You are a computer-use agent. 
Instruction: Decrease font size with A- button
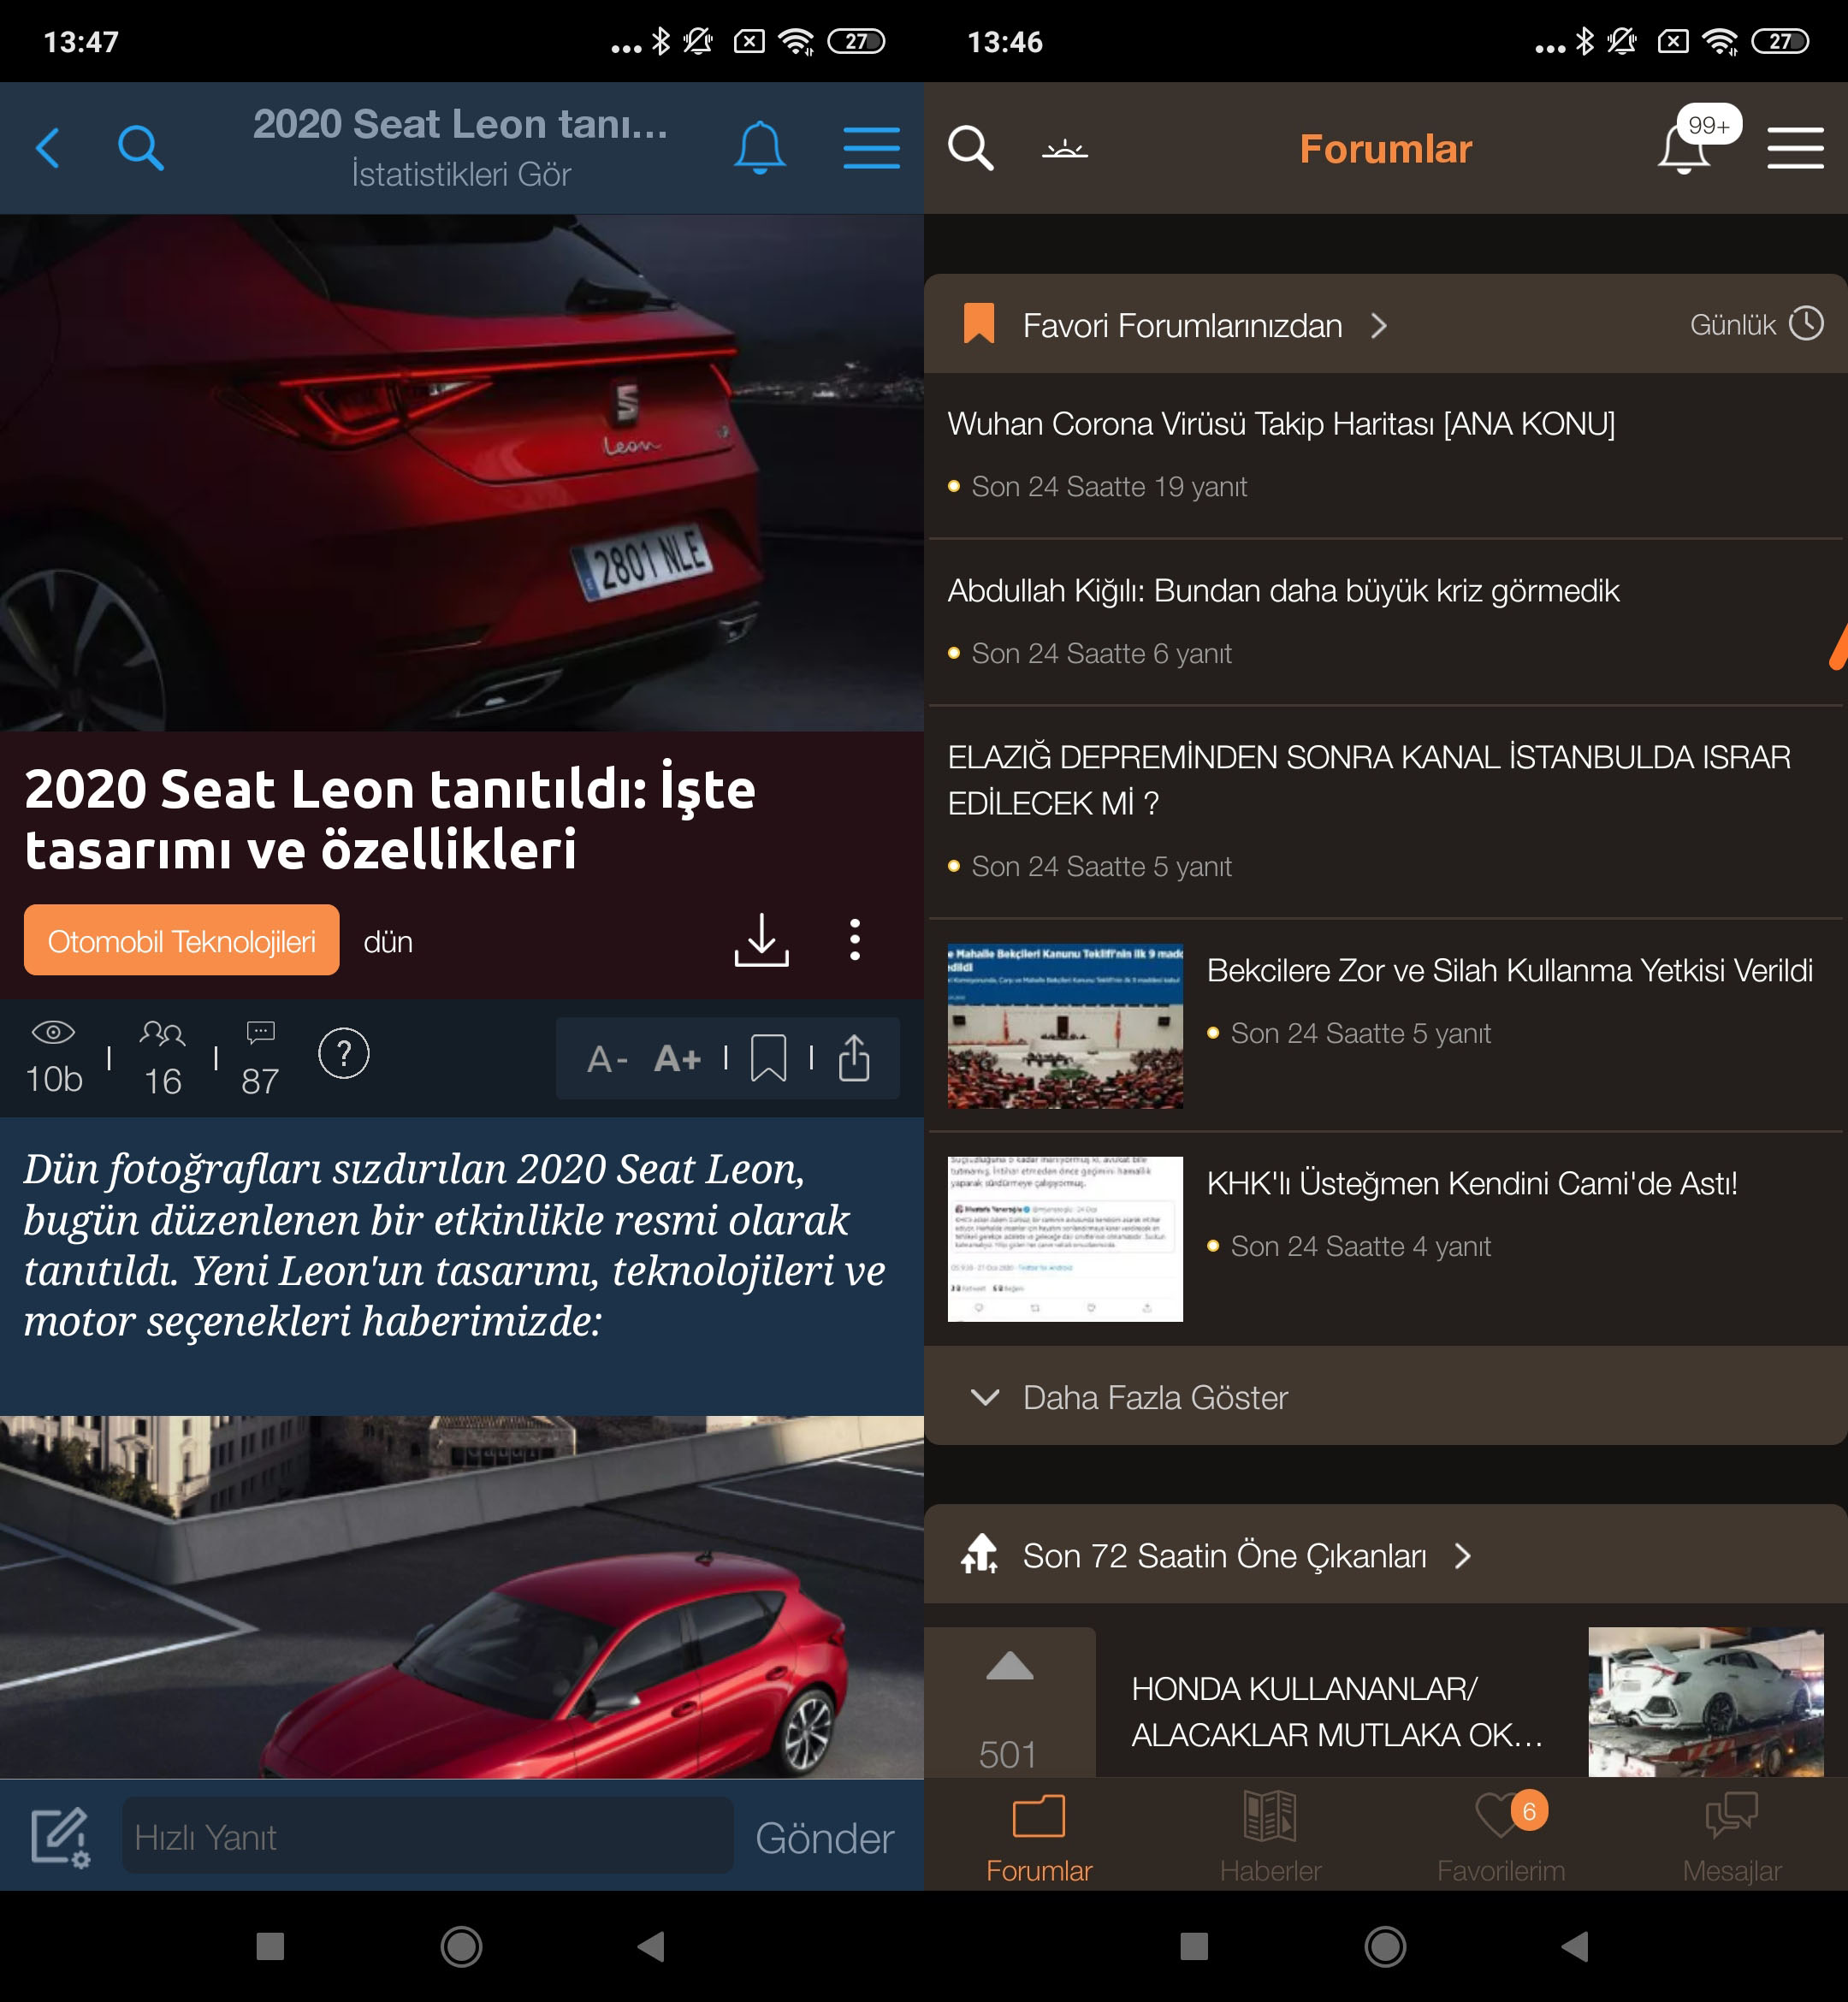606,1059
